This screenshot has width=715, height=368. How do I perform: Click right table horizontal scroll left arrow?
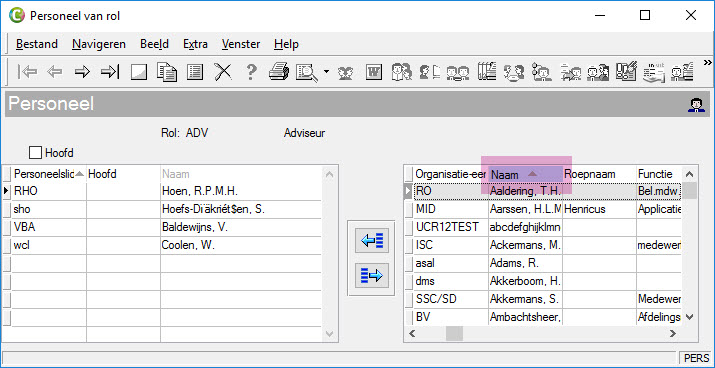tap(413, 333)
